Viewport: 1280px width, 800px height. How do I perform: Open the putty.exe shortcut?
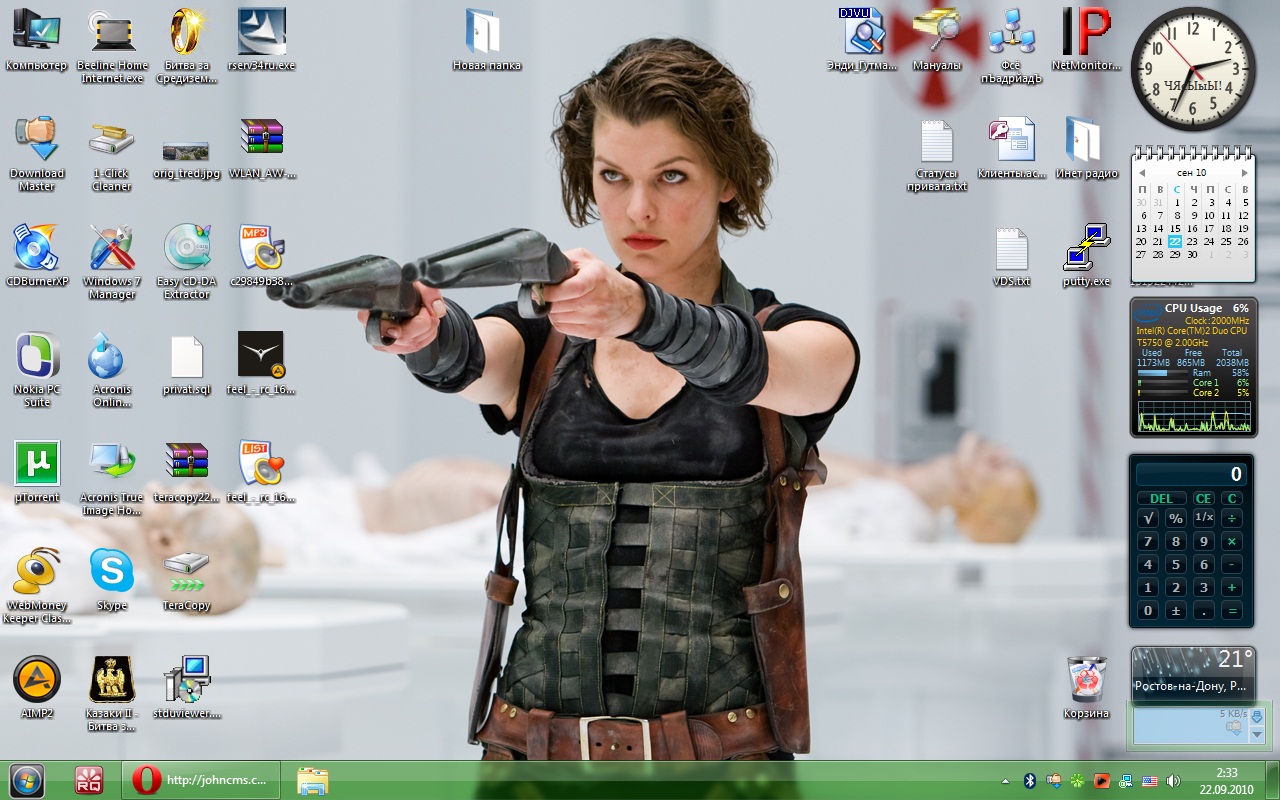1086,256
